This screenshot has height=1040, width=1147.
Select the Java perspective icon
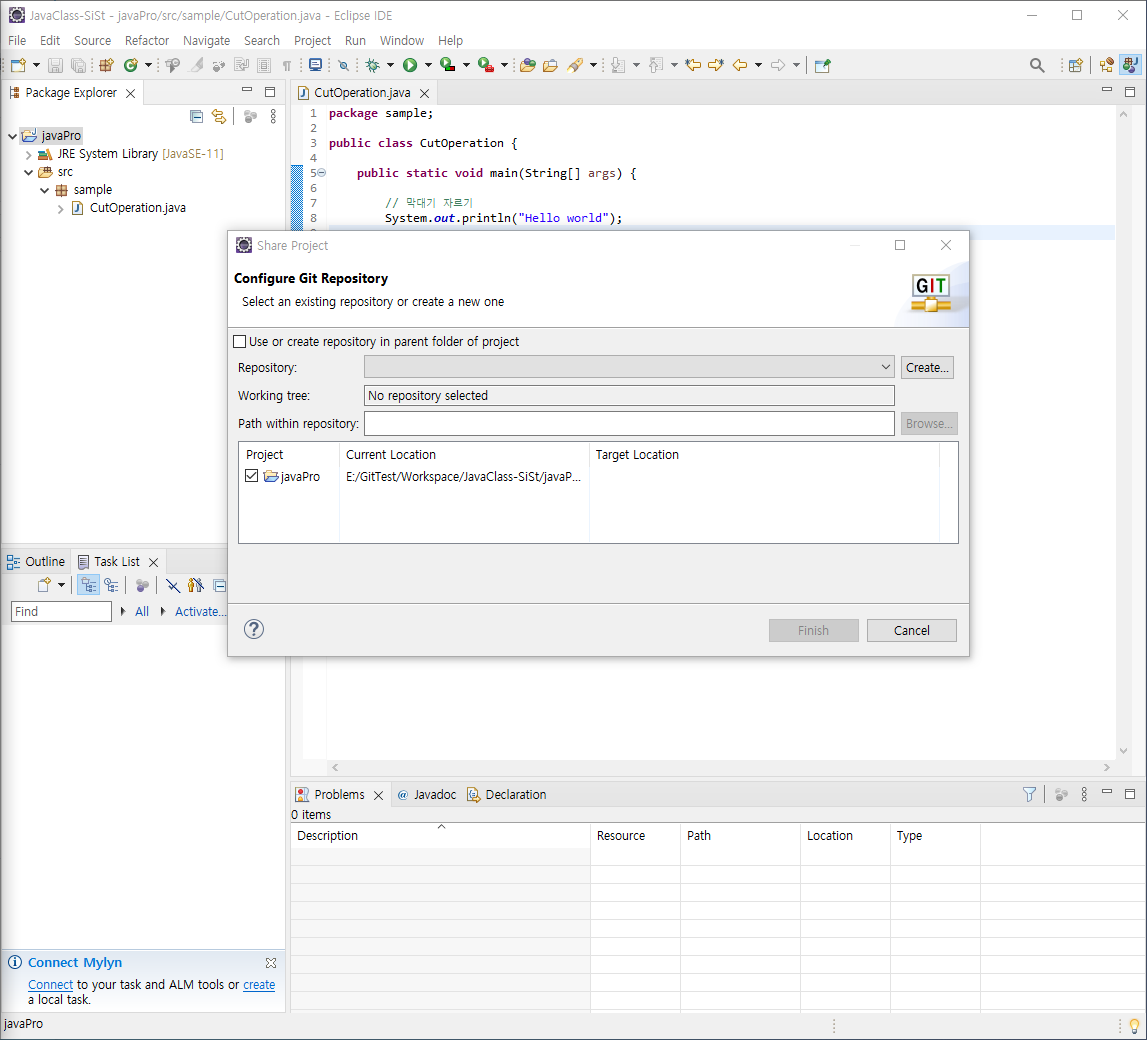click(x=1131, y=65)
